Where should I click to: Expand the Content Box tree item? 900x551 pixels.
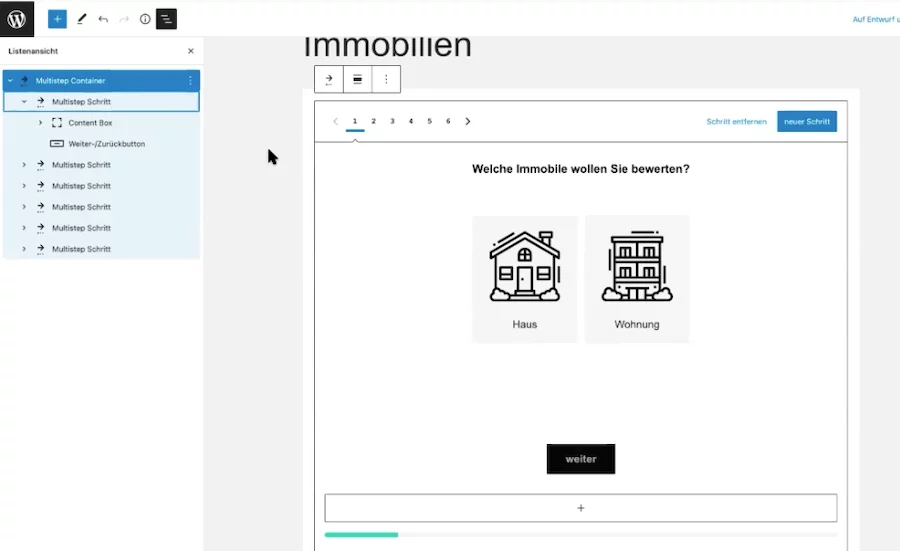40,123
